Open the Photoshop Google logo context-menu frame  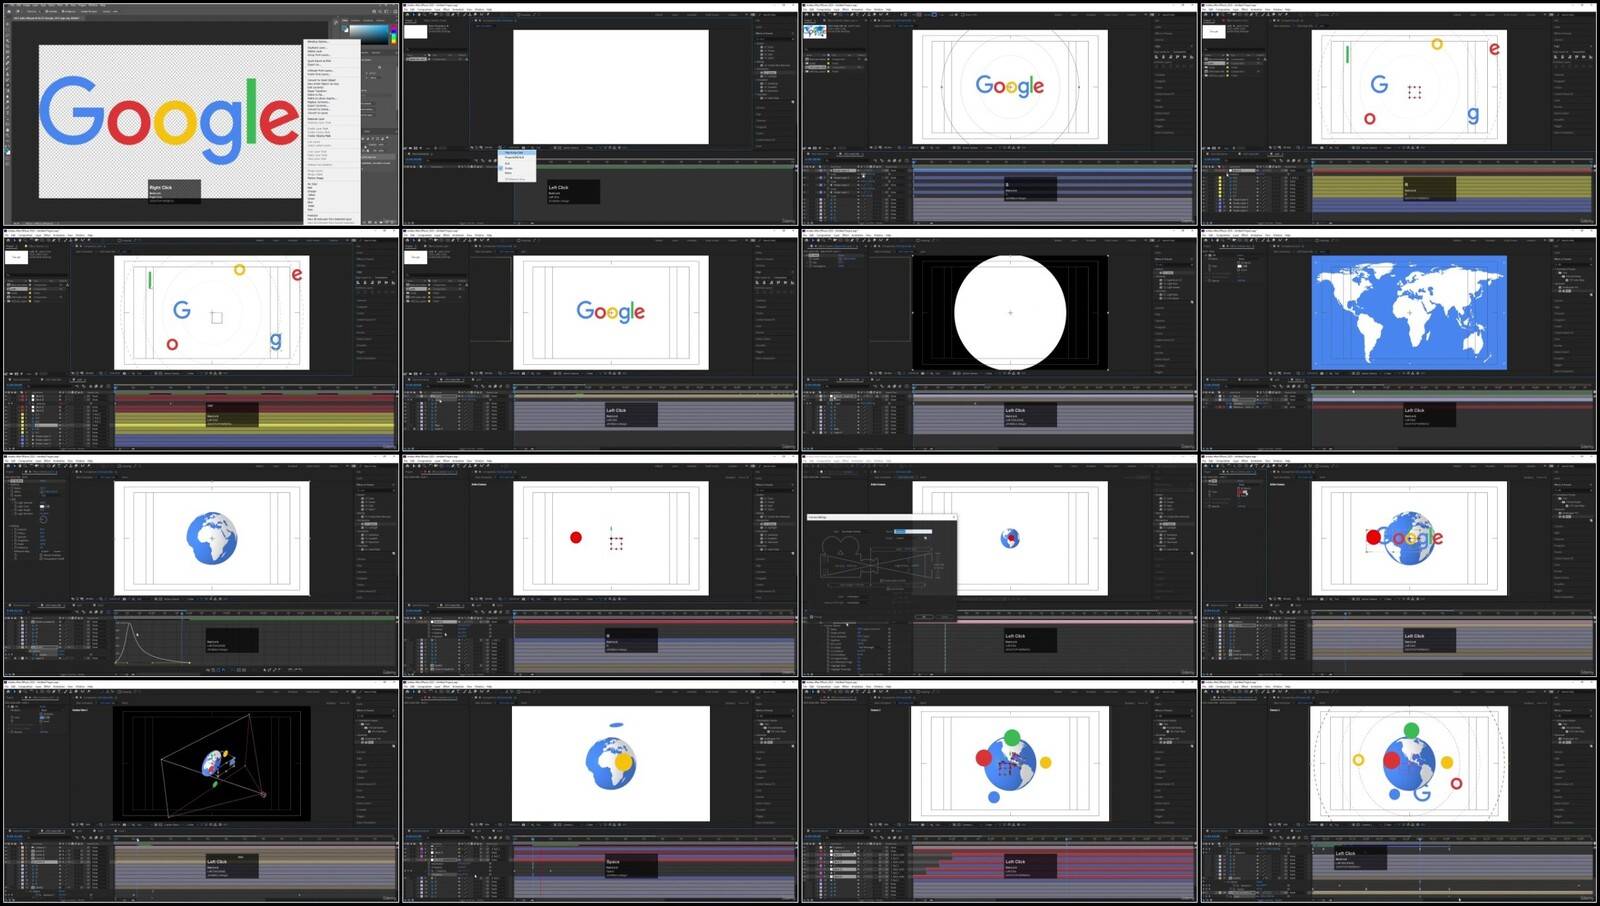pos(201,114)
